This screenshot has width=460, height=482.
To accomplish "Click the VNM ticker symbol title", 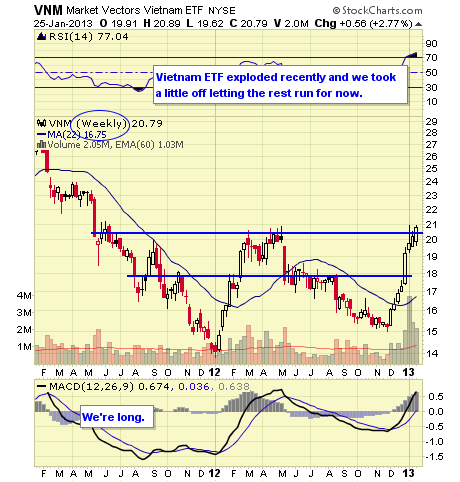I will click(48, 10).
